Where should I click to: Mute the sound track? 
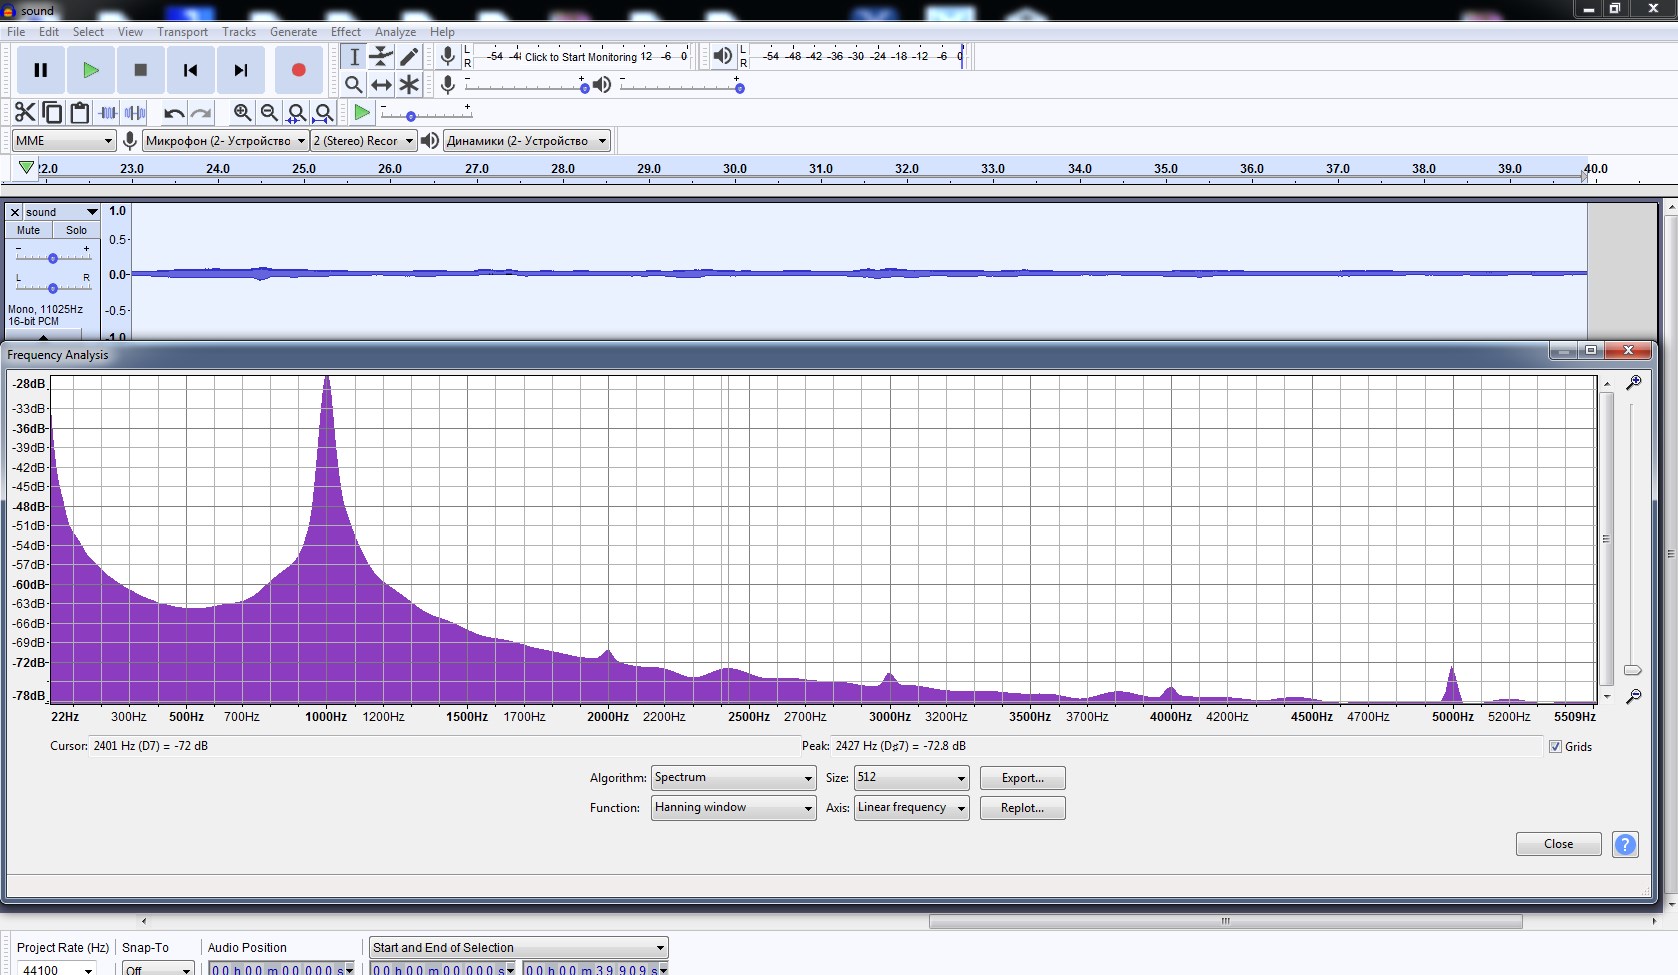28,230
